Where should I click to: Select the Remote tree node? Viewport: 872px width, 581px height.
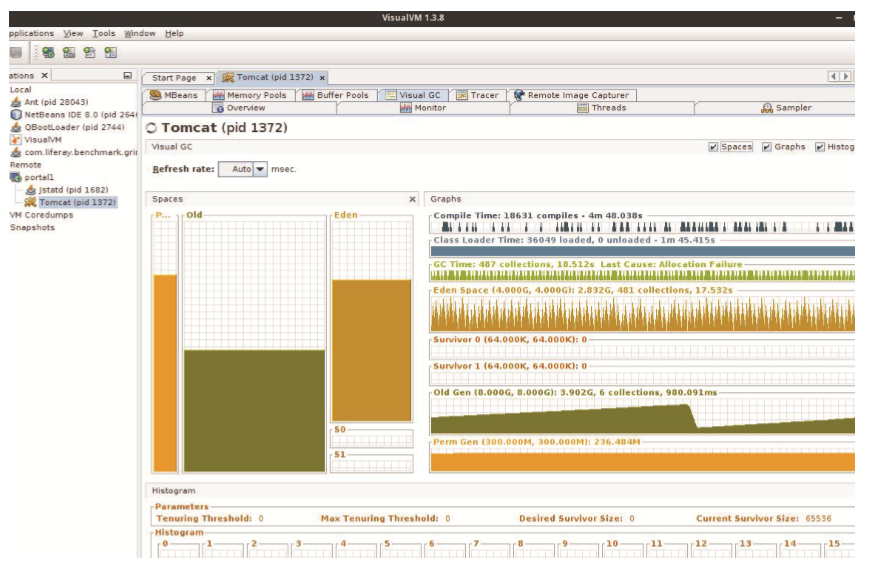(x=26, y=165)
